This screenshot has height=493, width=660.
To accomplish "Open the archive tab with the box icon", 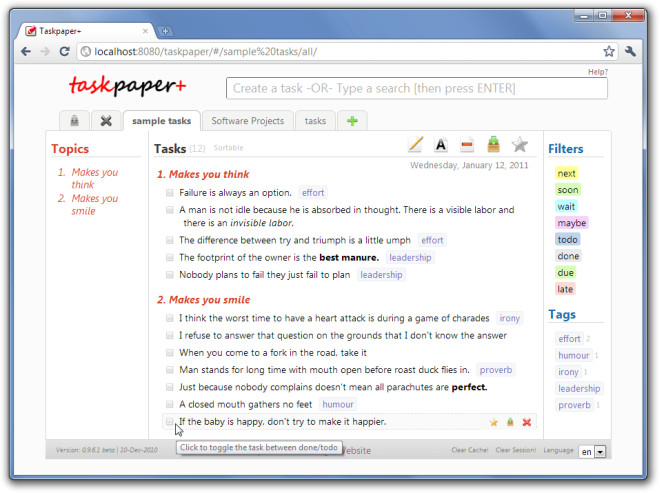I will coord(75,121).
